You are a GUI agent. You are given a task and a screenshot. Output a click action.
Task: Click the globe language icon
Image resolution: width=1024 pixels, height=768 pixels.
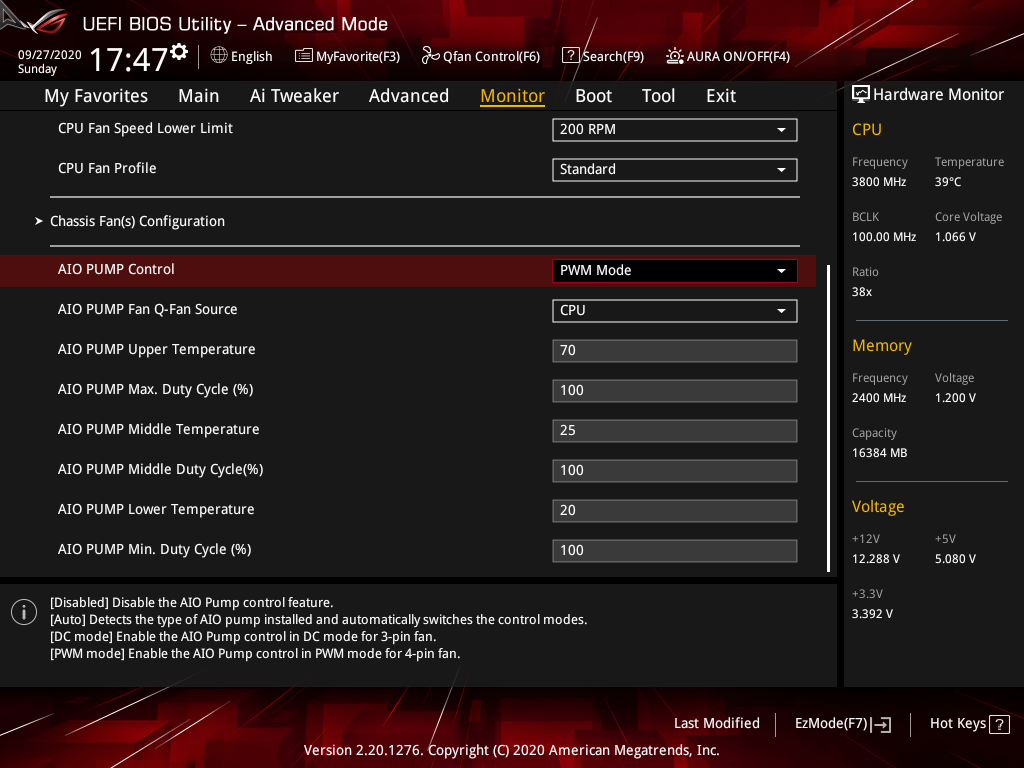[219, 56]
